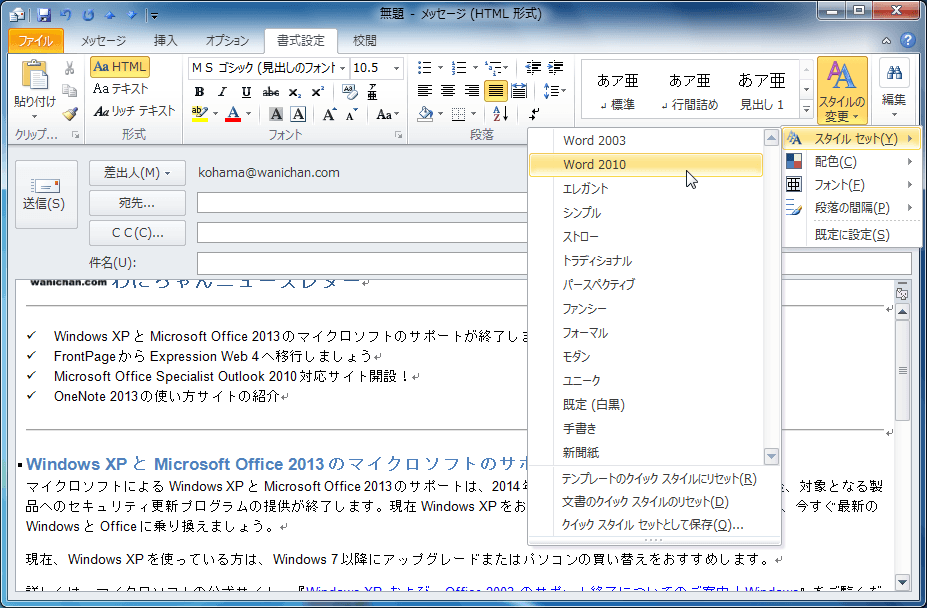
Task: Click the Justify alignment icon
Action: tap(495, 91)
